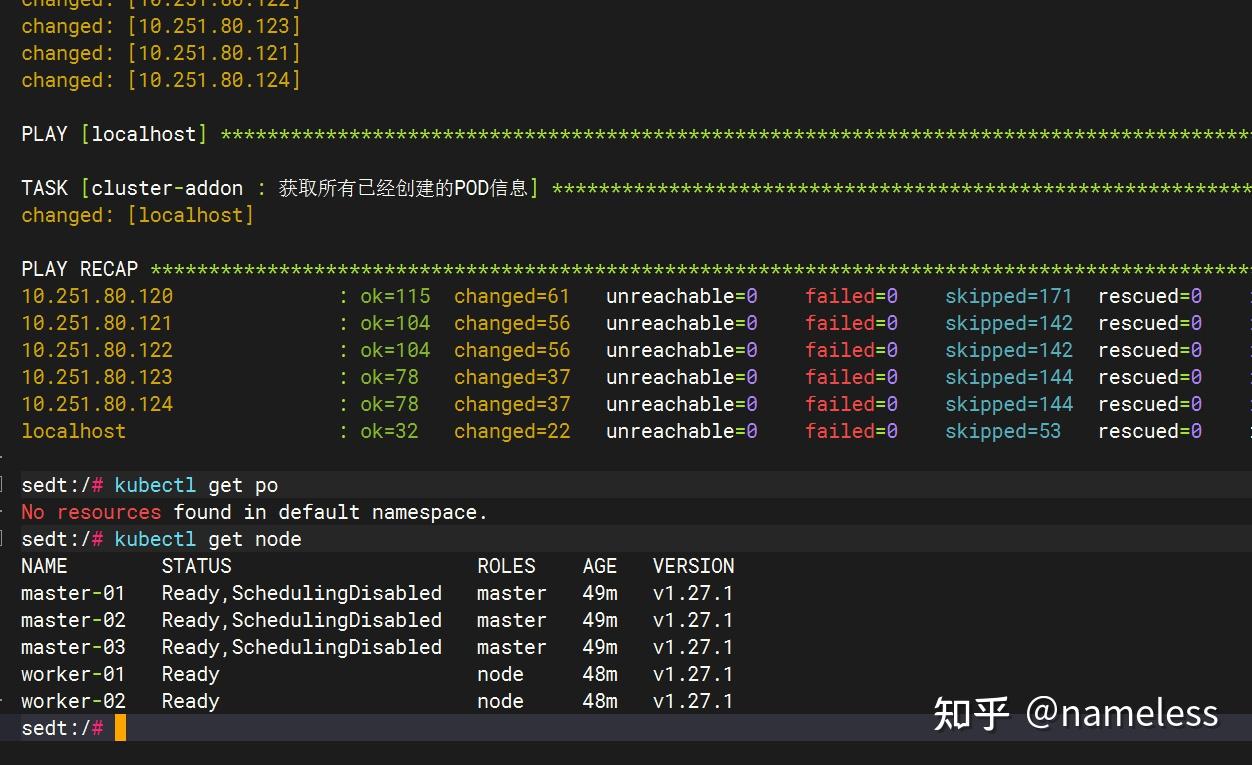The width and height of the screenshot is (1252, 765).
Task: Click the PLAY [localhost] header line
Action: (x=115, y=133)
